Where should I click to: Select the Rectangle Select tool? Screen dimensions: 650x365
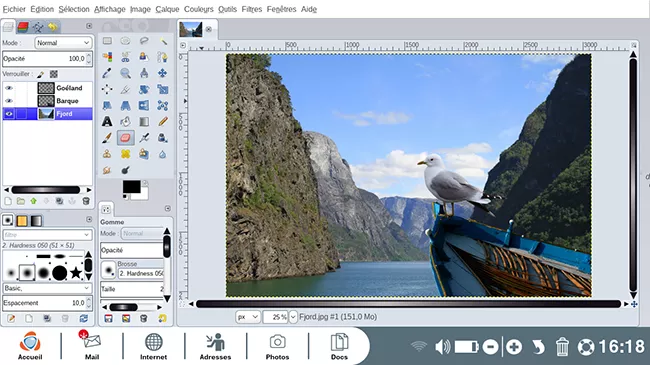click(107, 41)
